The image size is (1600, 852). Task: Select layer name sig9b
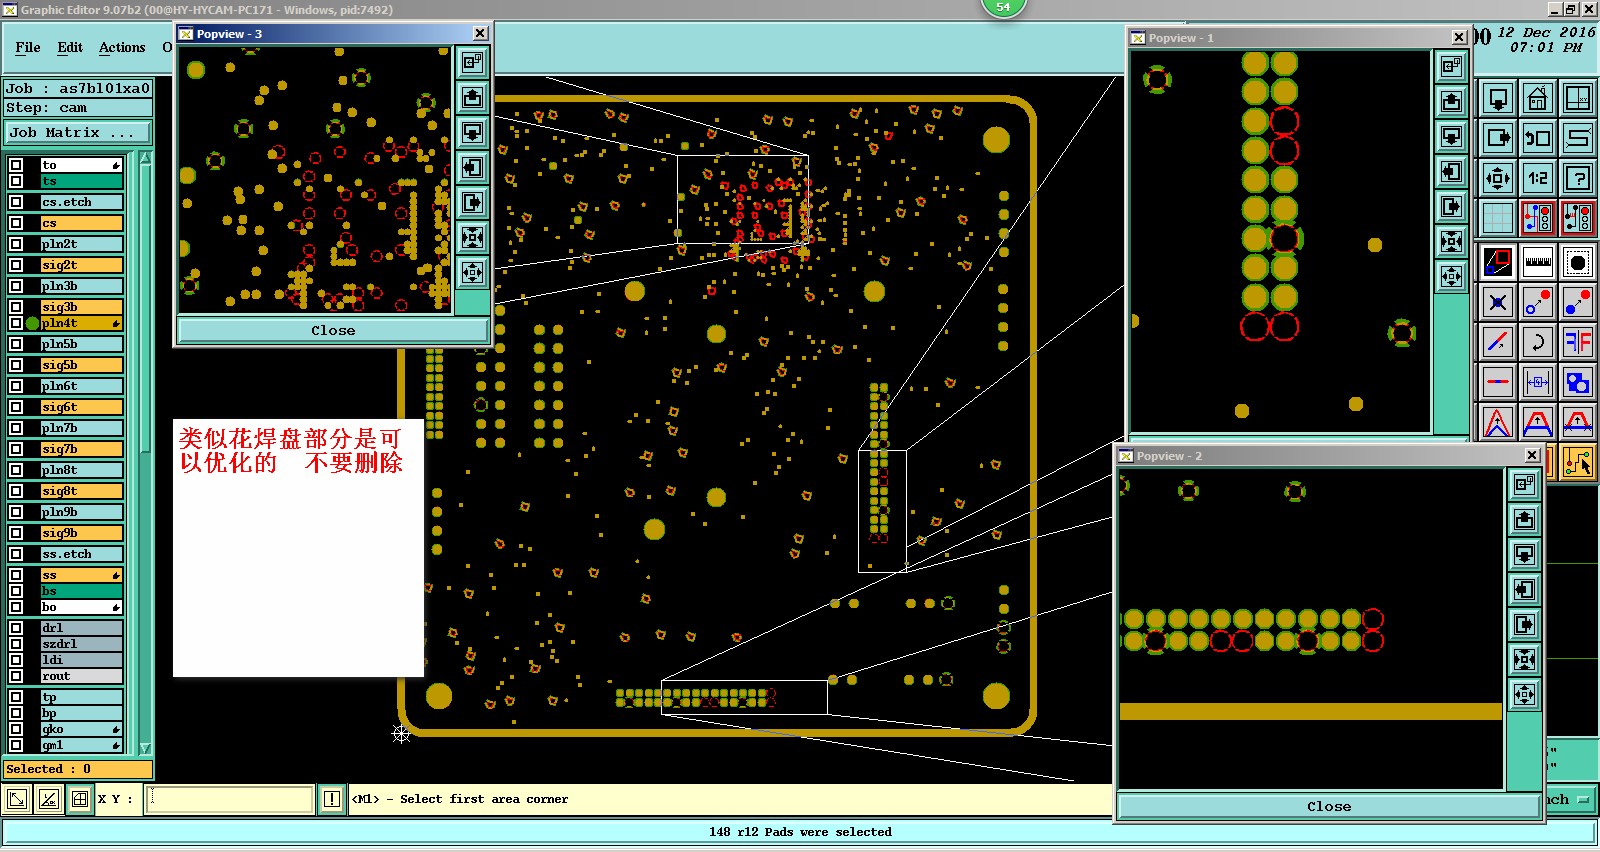tap(81, 533)
